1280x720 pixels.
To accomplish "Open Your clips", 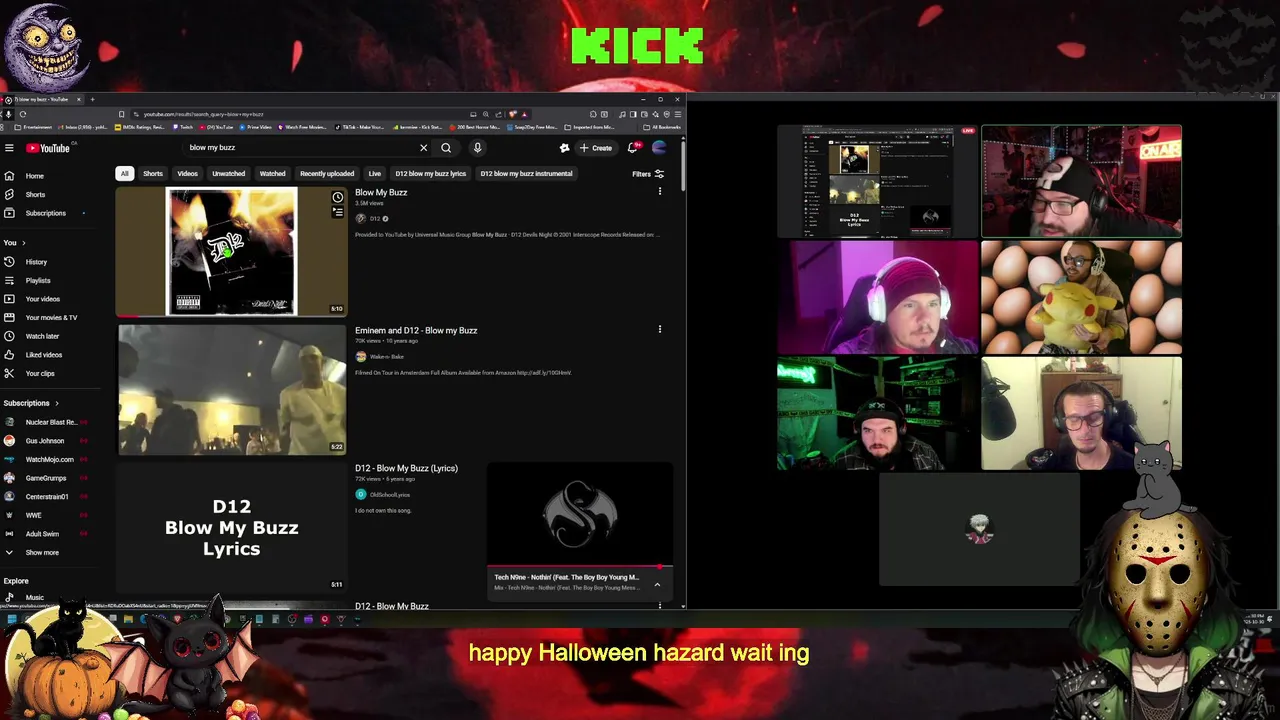I will click(x=40, y=373).
